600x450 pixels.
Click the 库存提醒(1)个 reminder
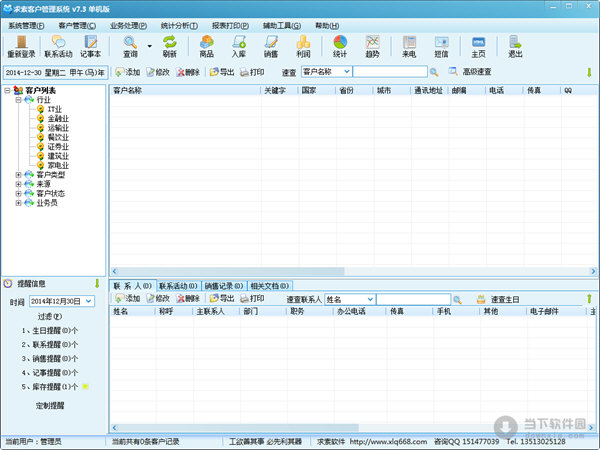[50, 387]
